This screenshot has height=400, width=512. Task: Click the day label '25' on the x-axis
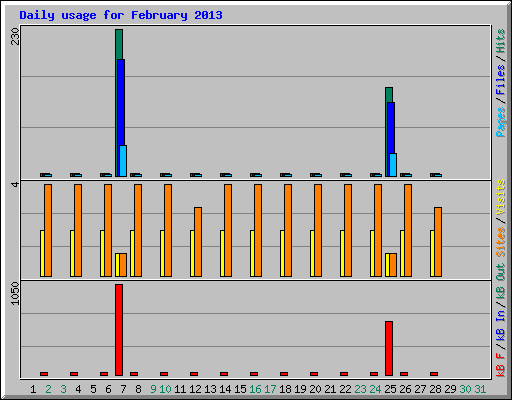[x=390, y=389]
